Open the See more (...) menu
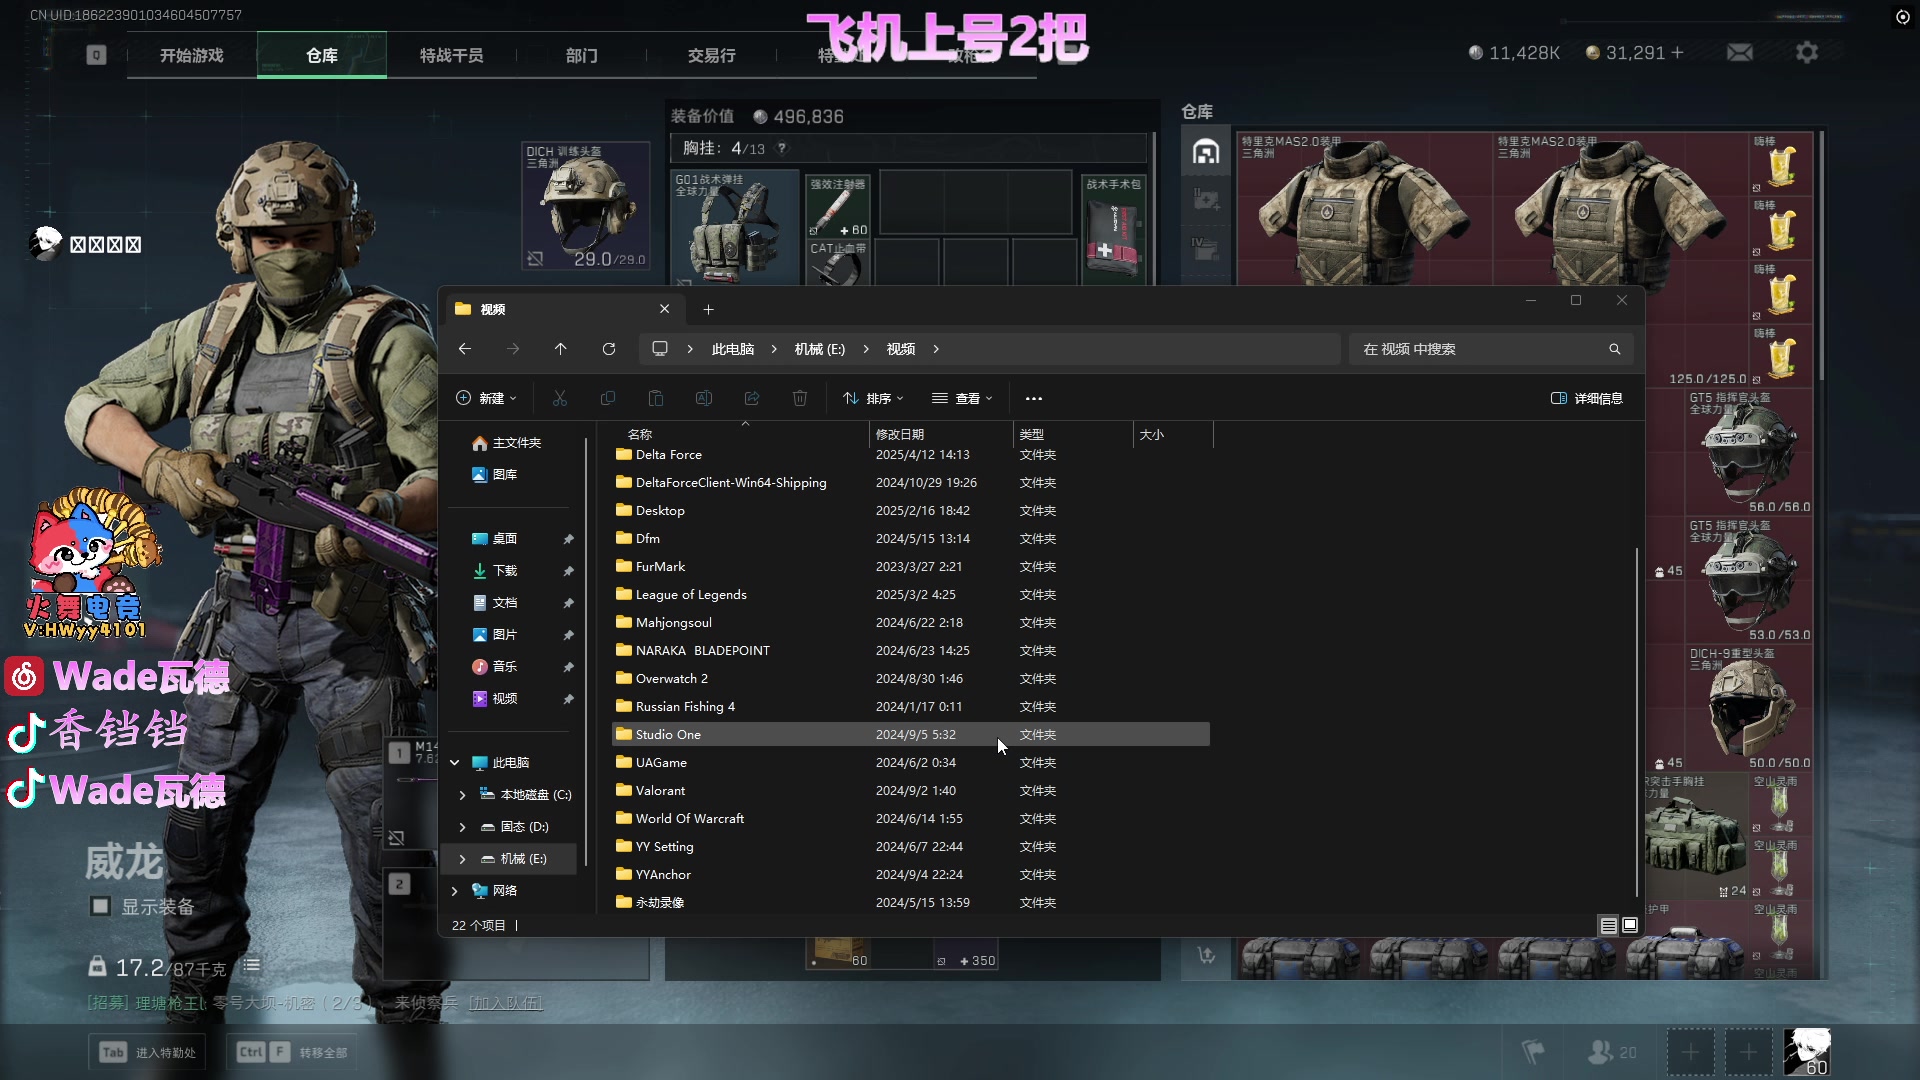 [1034, 398]
